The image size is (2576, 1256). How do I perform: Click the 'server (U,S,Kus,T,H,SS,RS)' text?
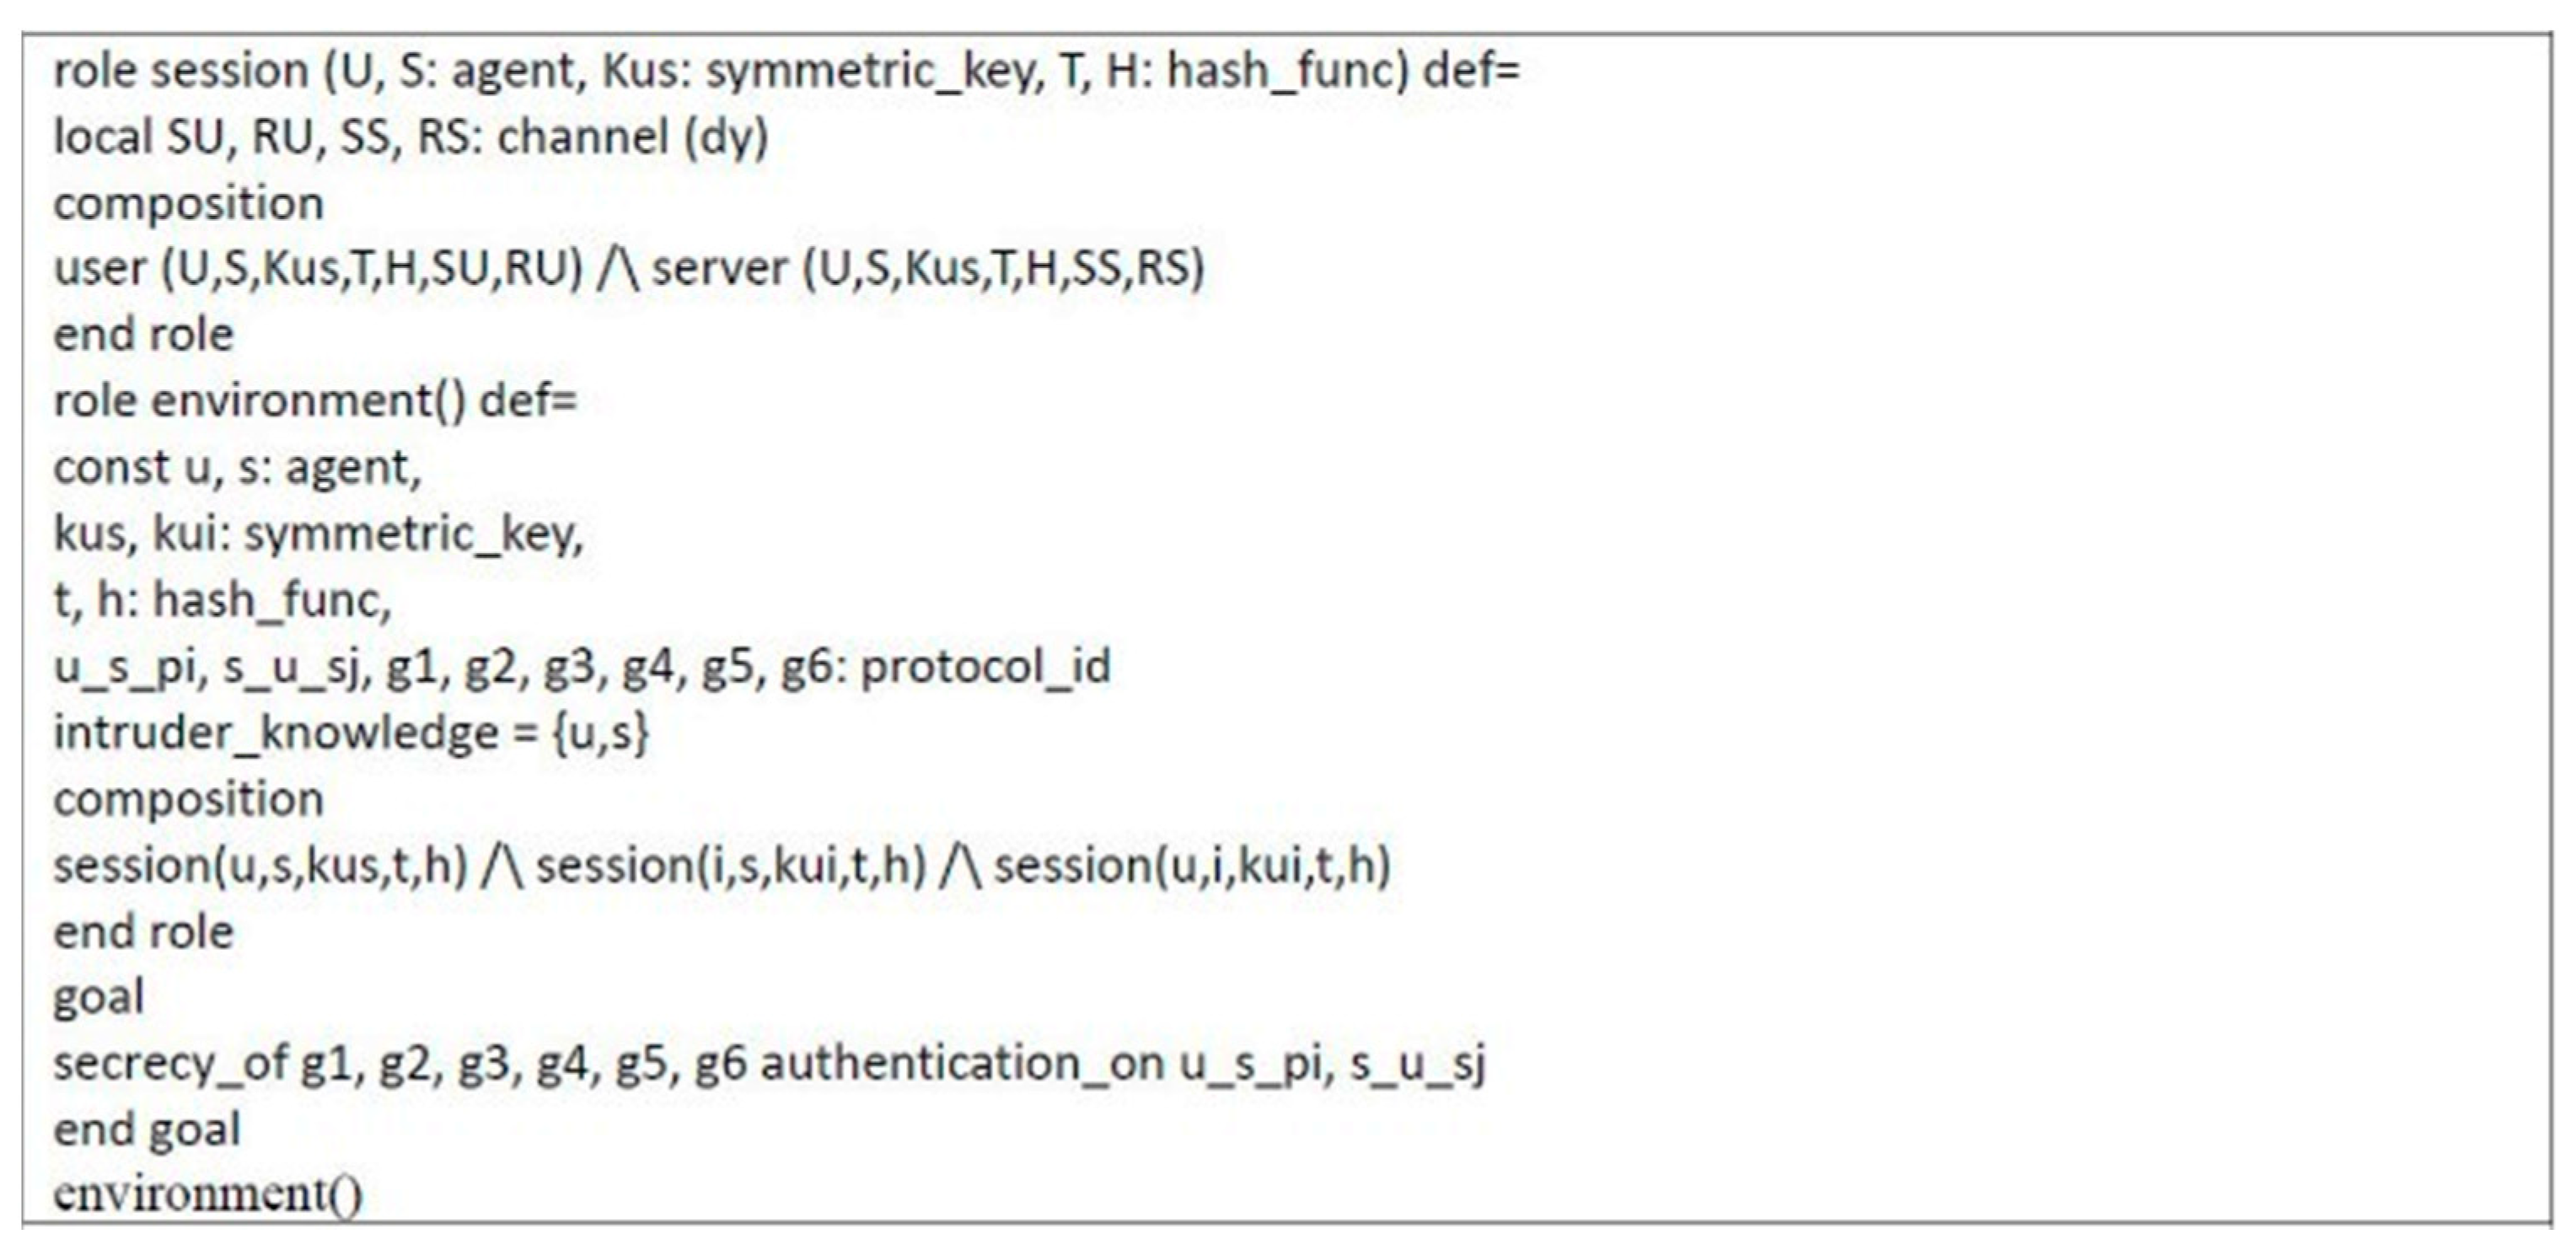point(928,269)
